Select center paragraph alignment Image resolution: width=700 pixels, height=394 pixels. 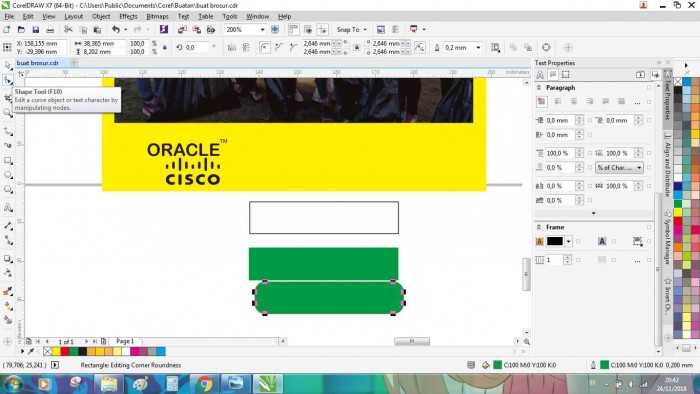574,102
